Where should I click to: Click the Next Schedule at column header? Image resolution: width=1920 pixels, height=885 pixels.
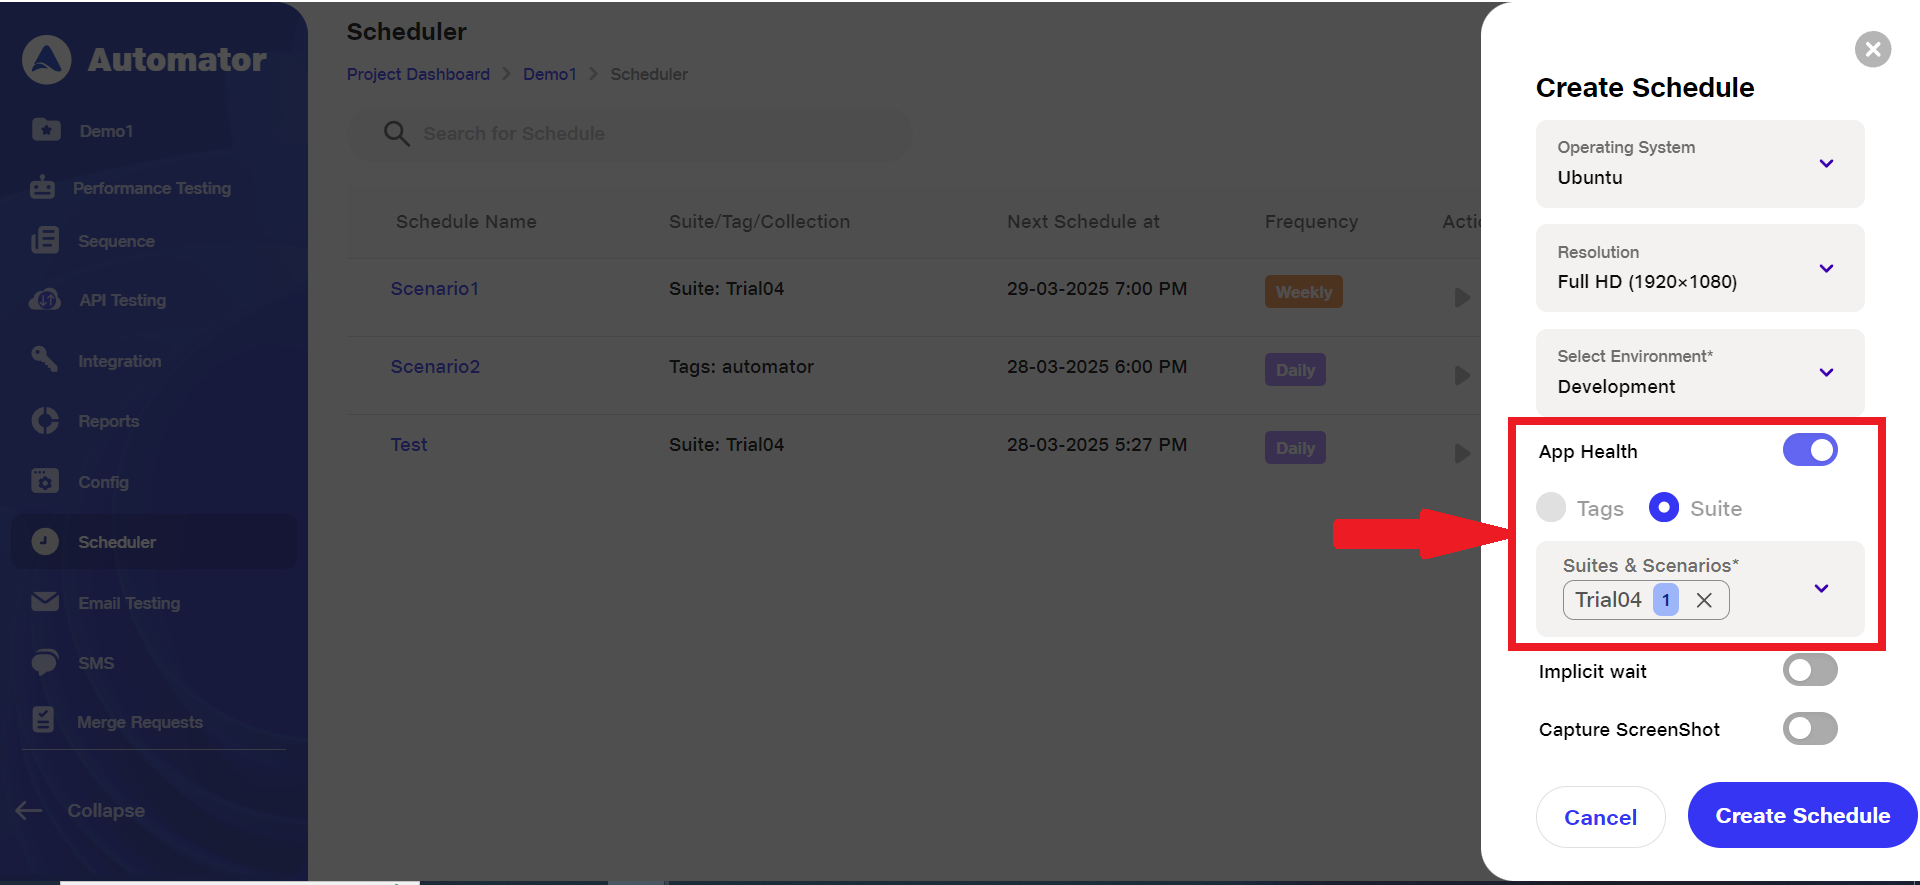pyautogui.click(x=1083, y=221)
